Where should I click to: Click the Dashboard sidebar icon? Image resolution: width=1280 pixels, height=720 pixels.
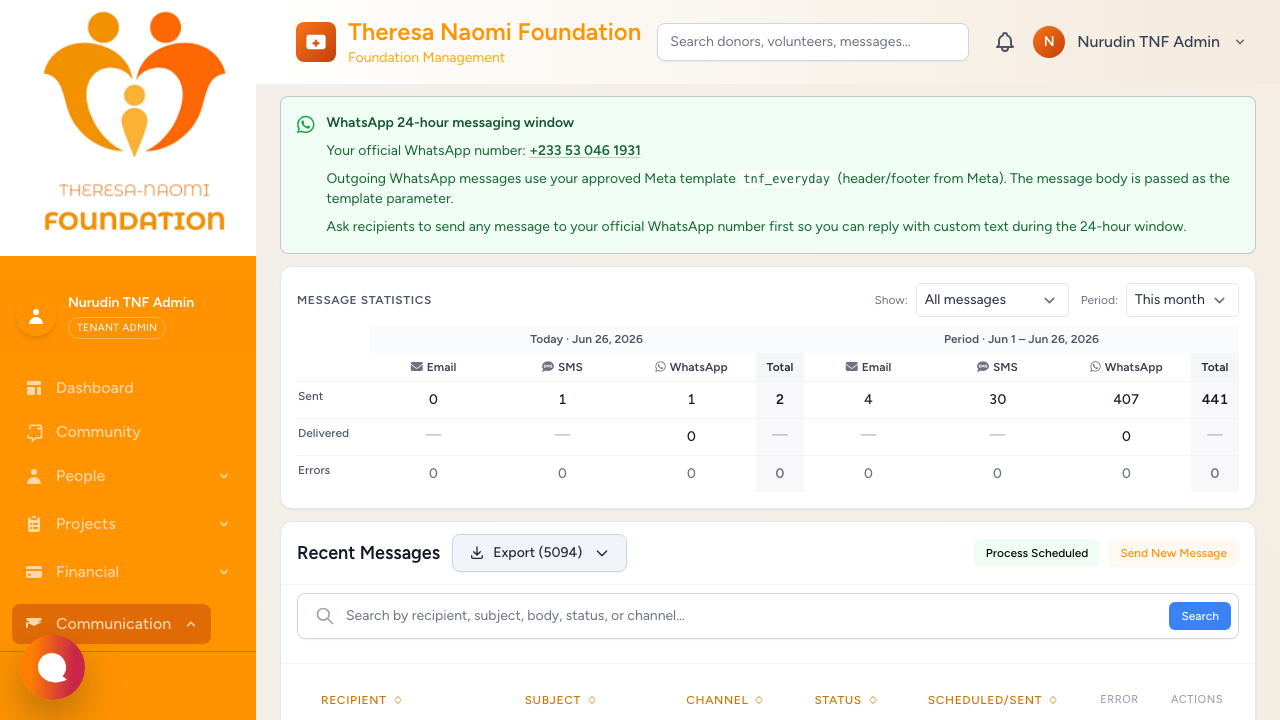pyautogui.click(x=35, y=388)
